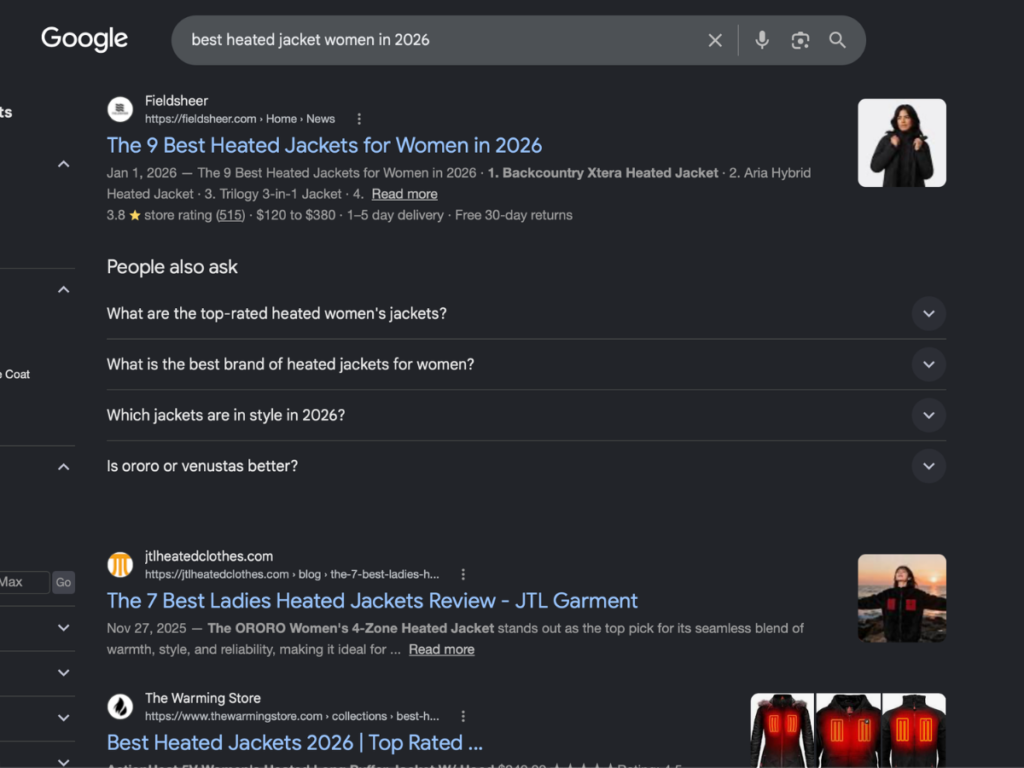Expand 'Which jackets are in style in 2026?'
Viewport: 1024px width, 768px height.
526,415
